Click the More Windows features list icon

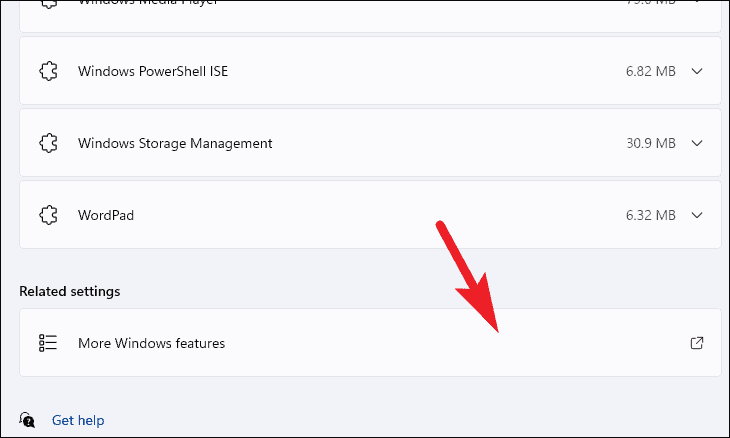point(48,343)
